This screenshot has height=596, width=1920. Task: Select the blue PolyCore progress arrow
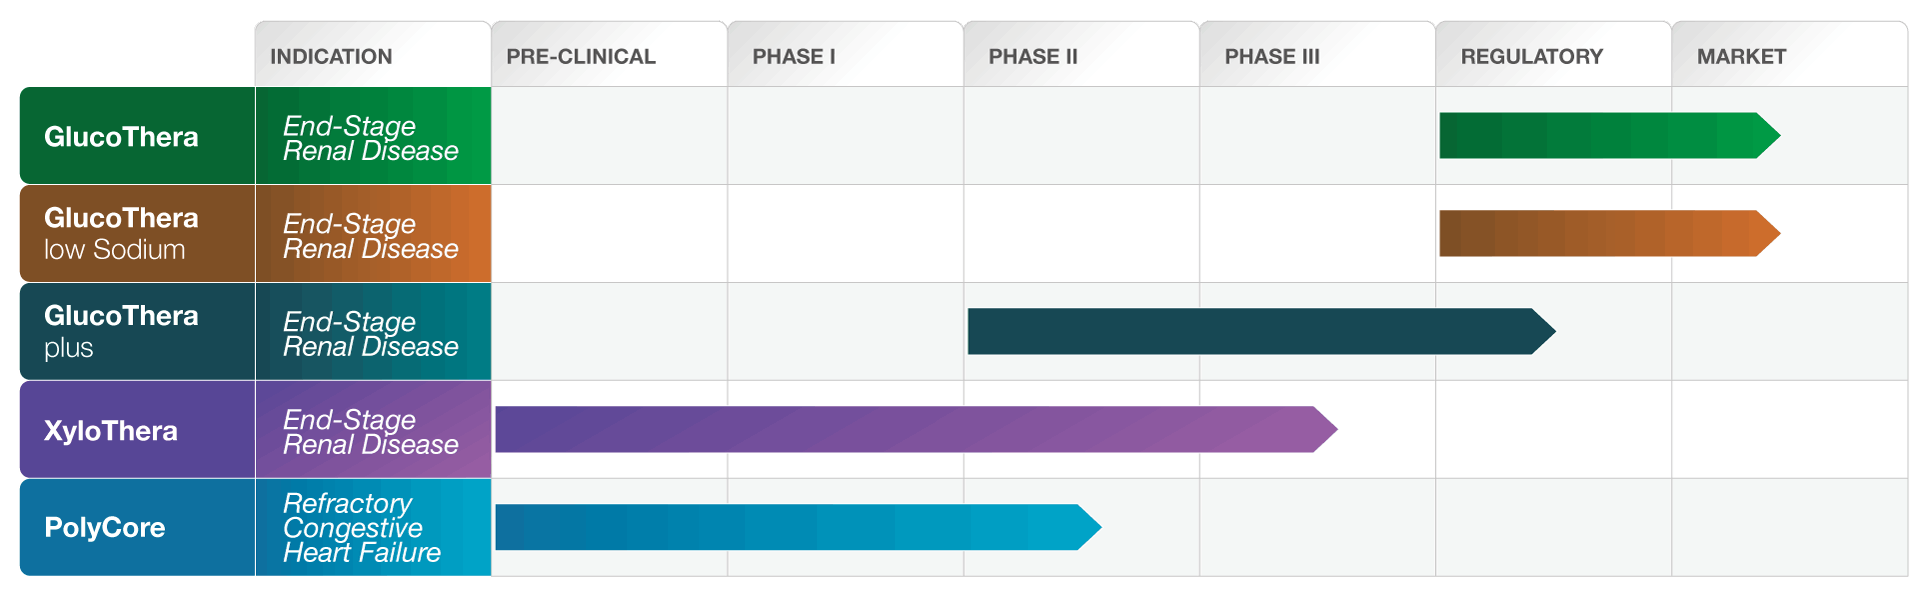(798, 527)
